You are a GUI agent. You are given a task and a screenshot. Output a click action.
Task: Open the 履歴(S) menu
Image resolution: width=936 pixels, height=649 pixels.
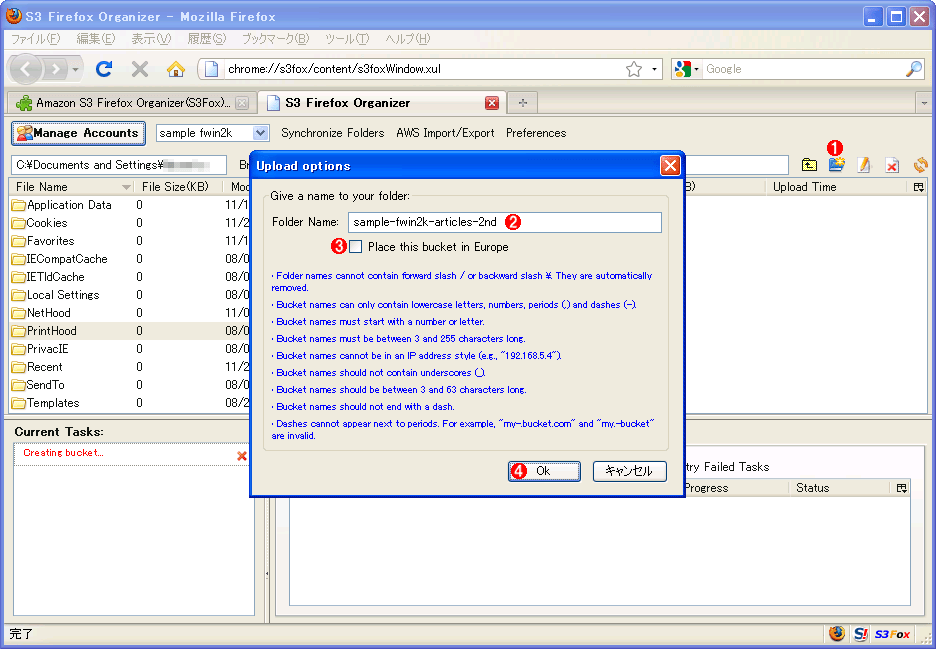(207, 39)
